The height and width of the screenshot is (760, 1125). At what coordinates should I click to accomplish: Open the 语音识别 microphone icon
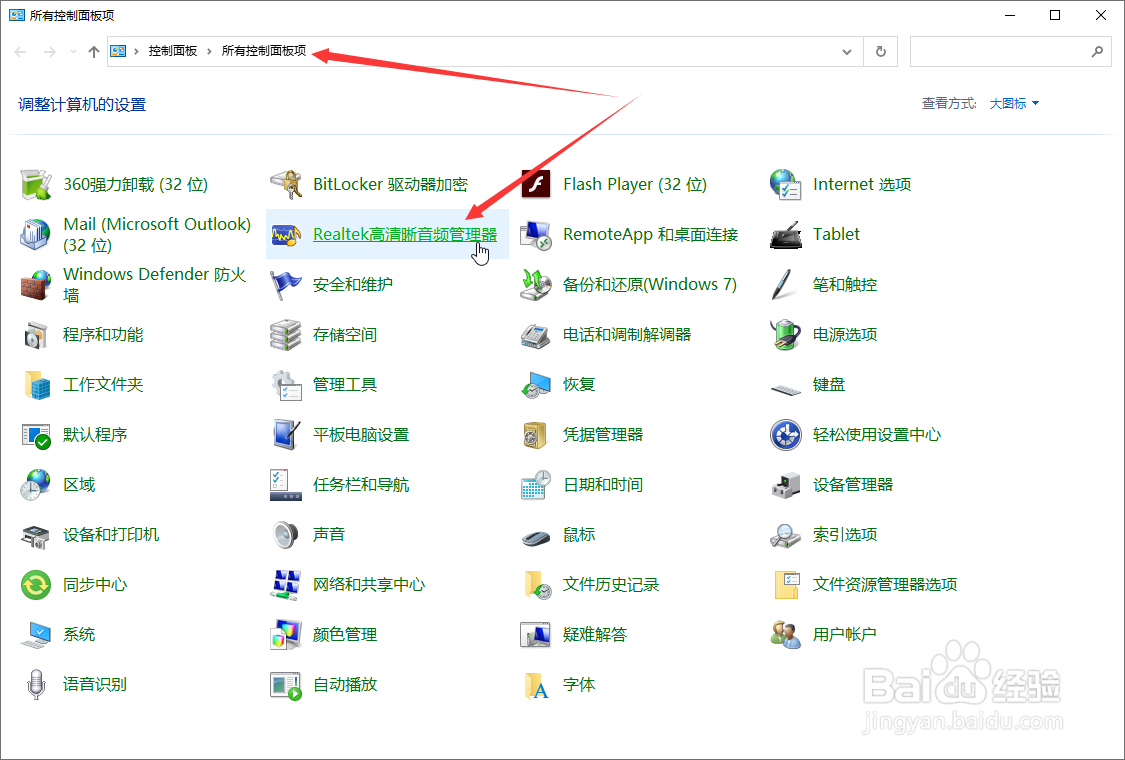36,685
